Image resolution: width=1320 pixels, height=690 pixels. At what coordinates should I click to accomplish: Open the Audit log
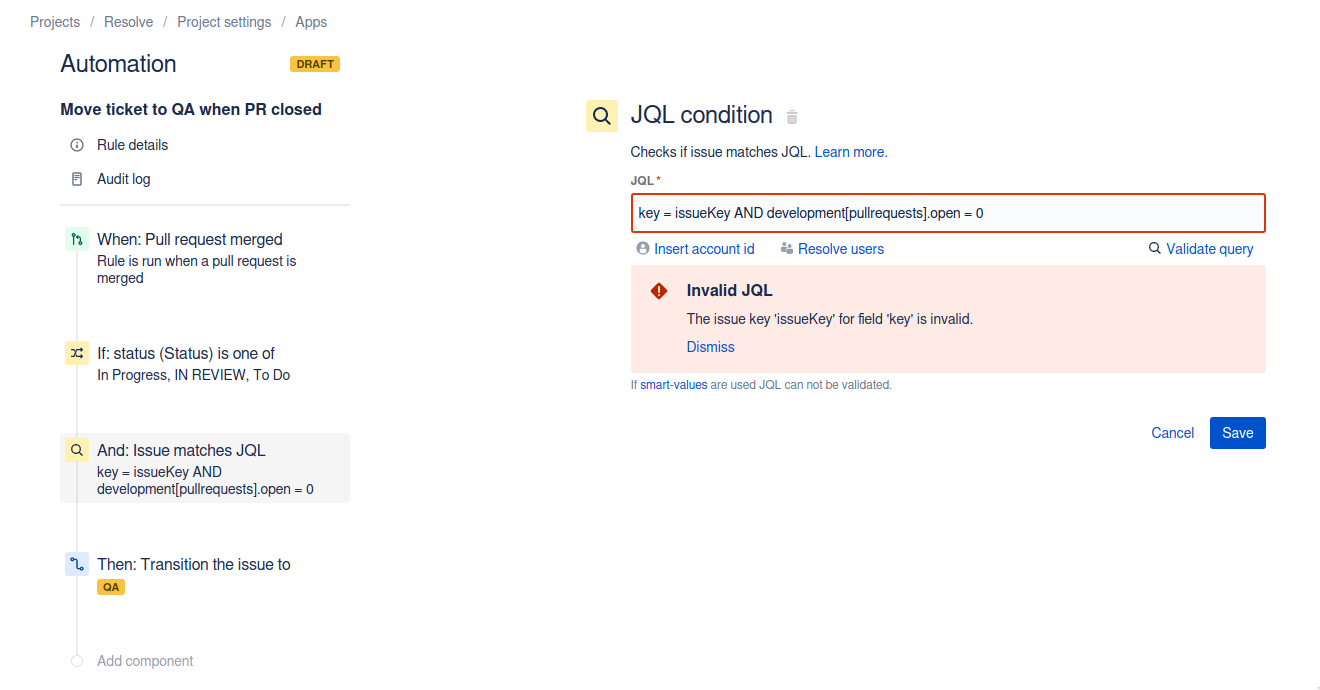(x=124, y=179)
